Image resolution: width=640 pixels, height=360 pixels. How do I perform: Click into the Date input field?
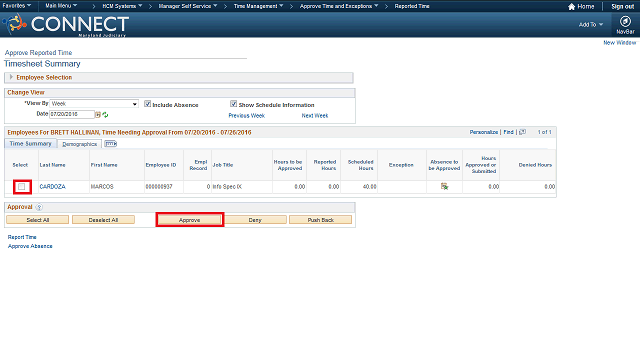tap(72, 114)
